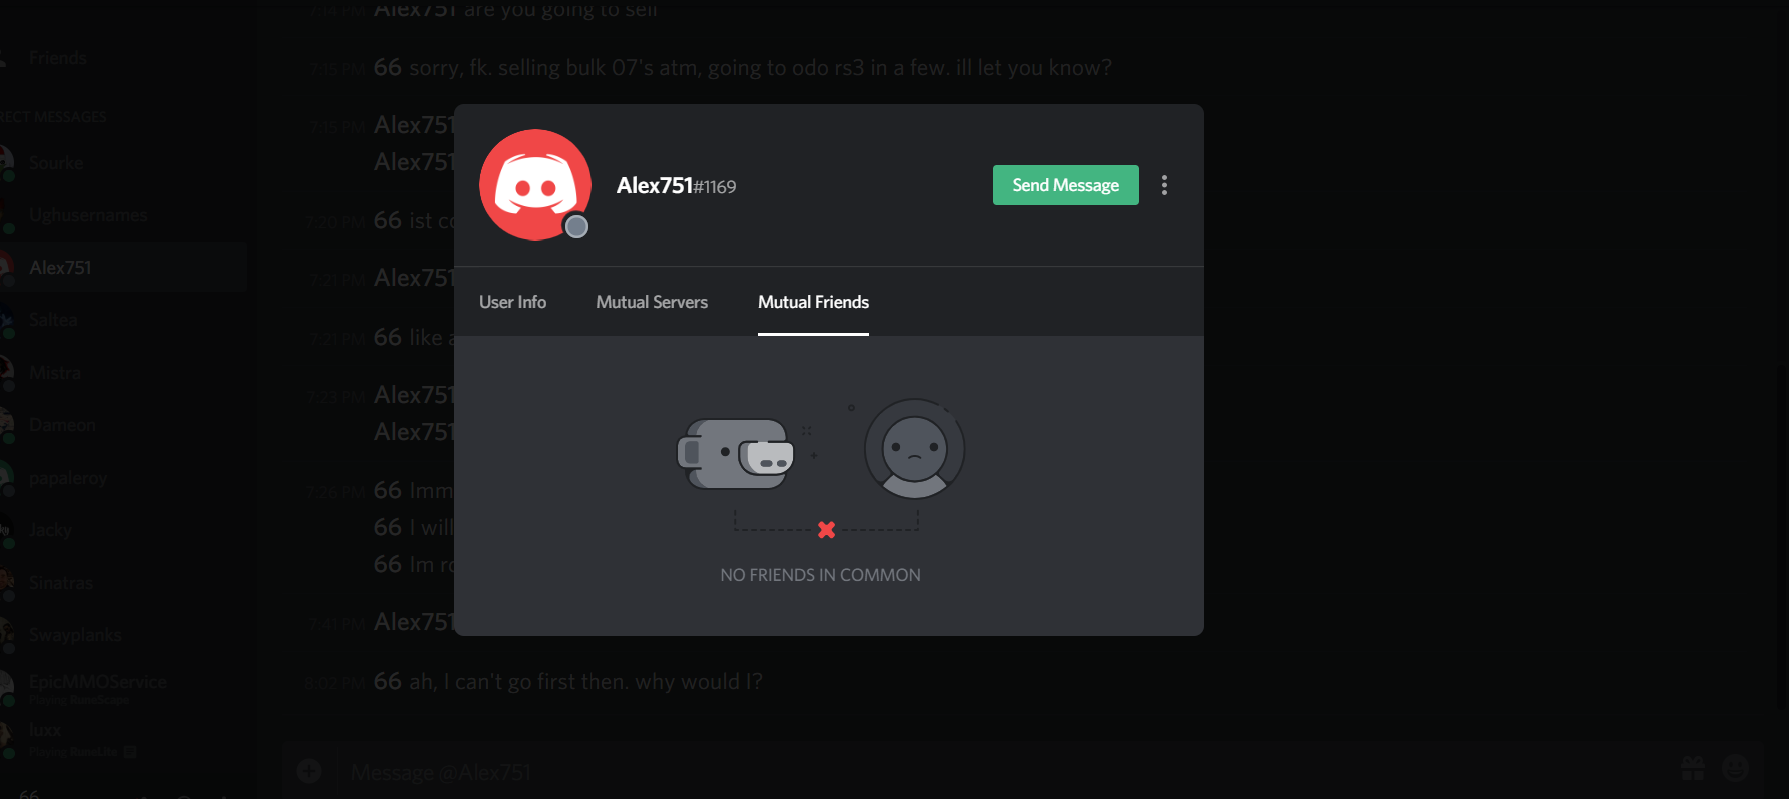Click the Alex751#1169 username text
This screenshot has width=1789, height=799.
tap(676, 186)
